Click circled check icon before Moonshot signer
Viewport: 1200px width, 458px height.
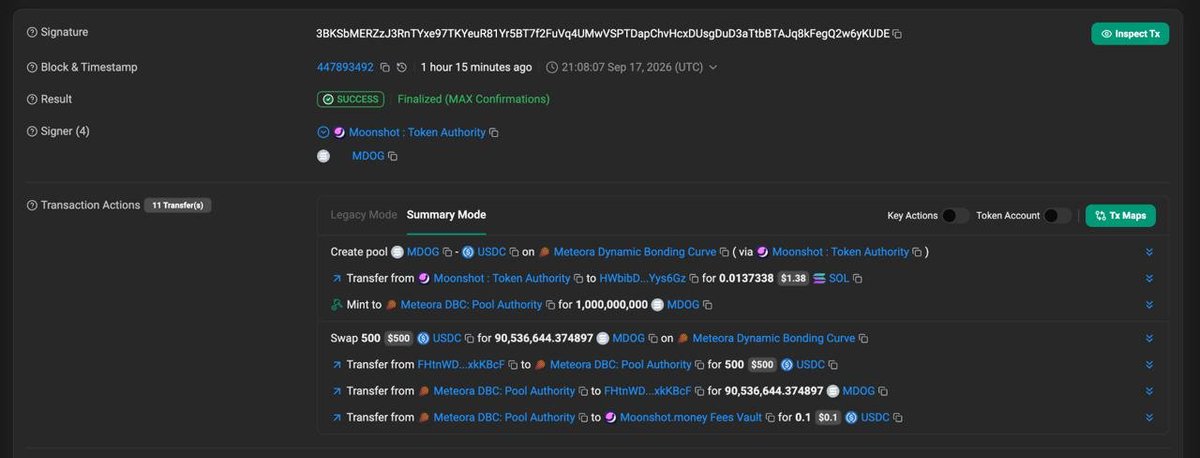click(x=323, y=132)
